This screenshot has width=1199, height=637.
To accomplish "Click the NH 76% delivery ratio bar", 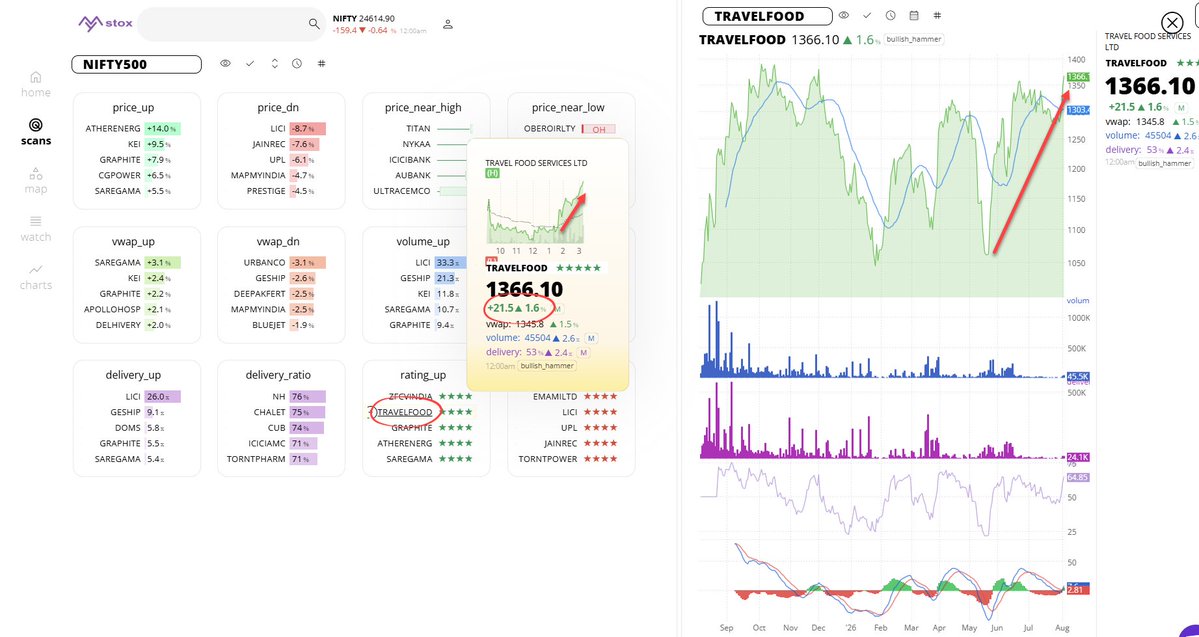I will [x=307, y=396].
